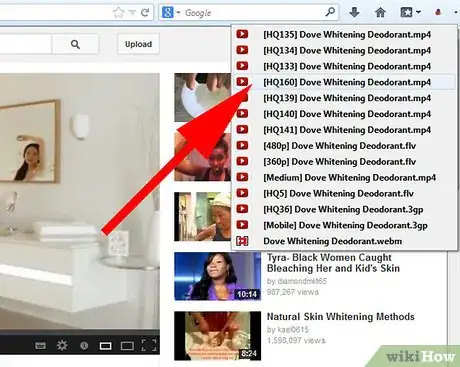Click the magnifier icon in Google search box
Screen dimensions: 460x367
pyautogui.click(x=330, y=12)
